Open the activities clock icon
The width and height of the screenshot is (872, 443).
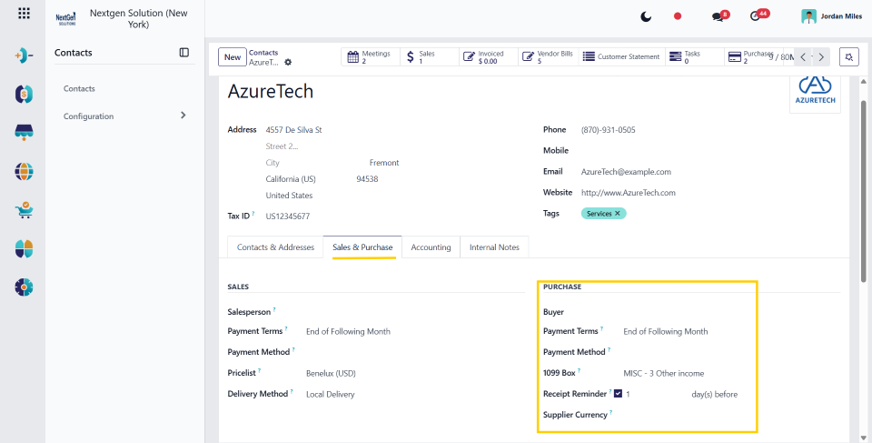click(x=755, y=16)
